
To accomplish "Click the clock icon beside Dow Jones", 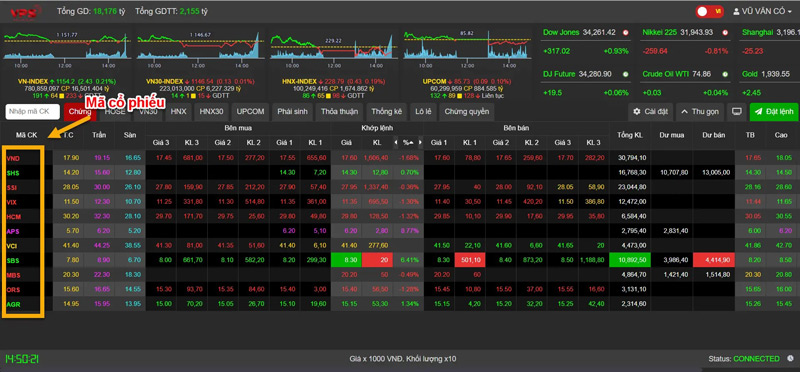I will click(x=626, y=32).
